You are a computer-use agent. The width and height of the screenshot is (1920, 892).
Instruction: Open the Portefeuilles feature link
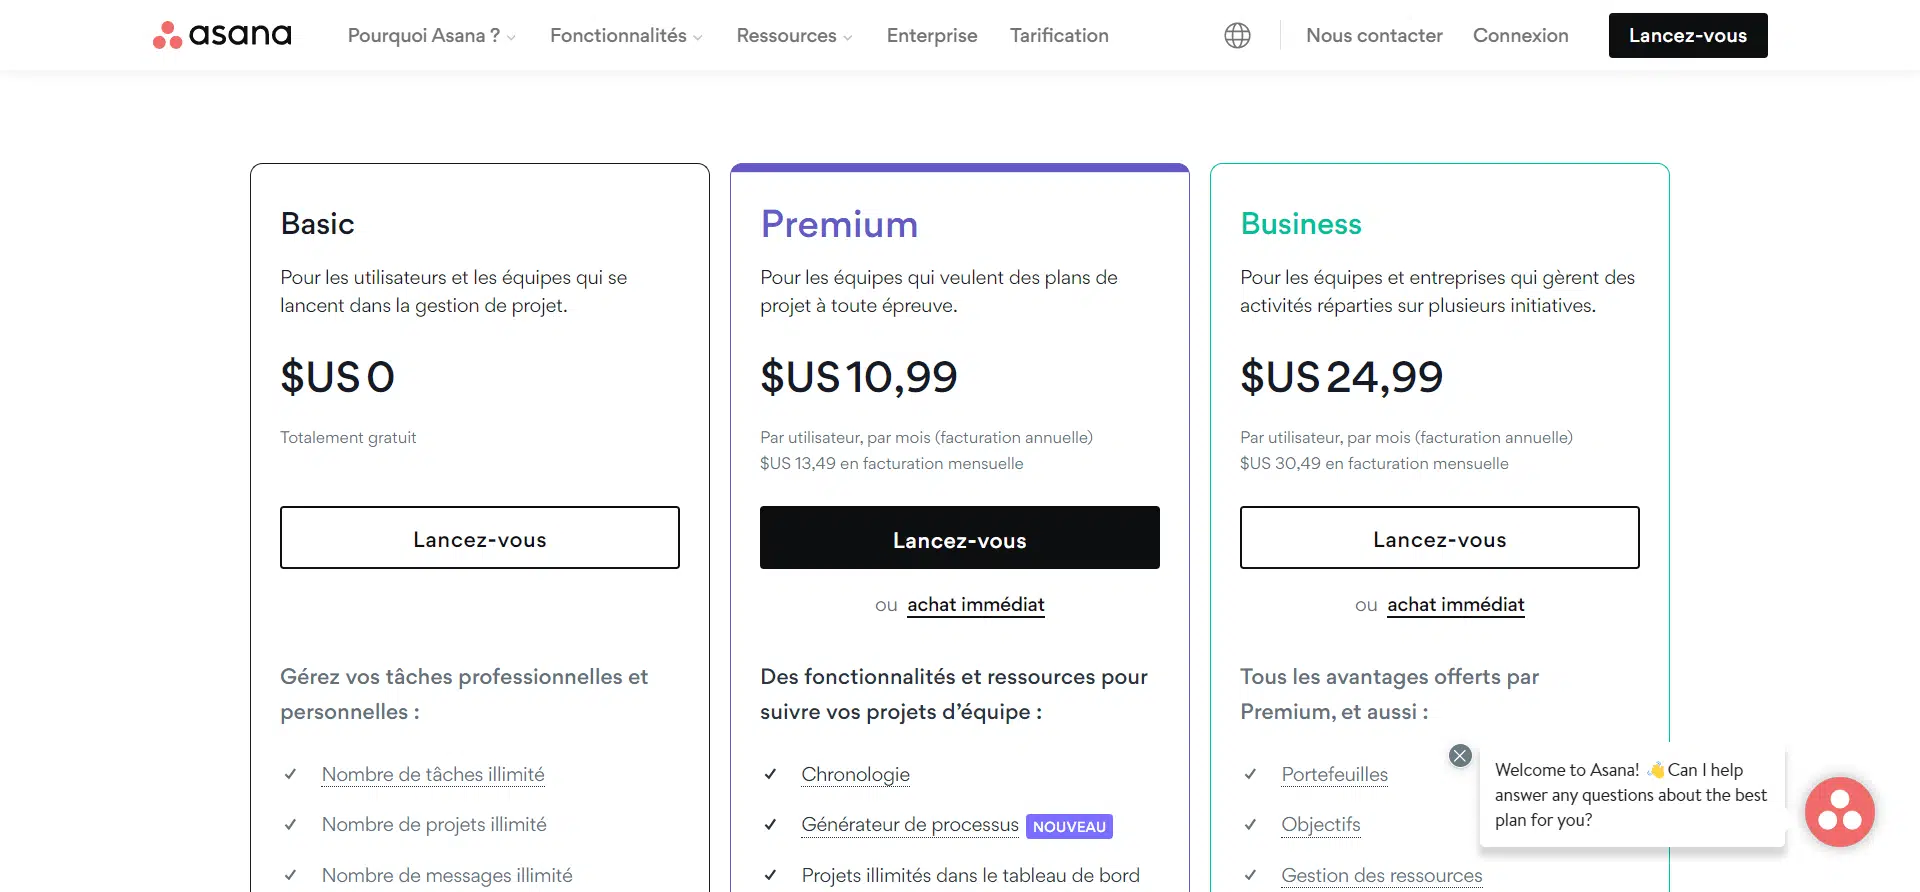click(x=1335, y=775)
